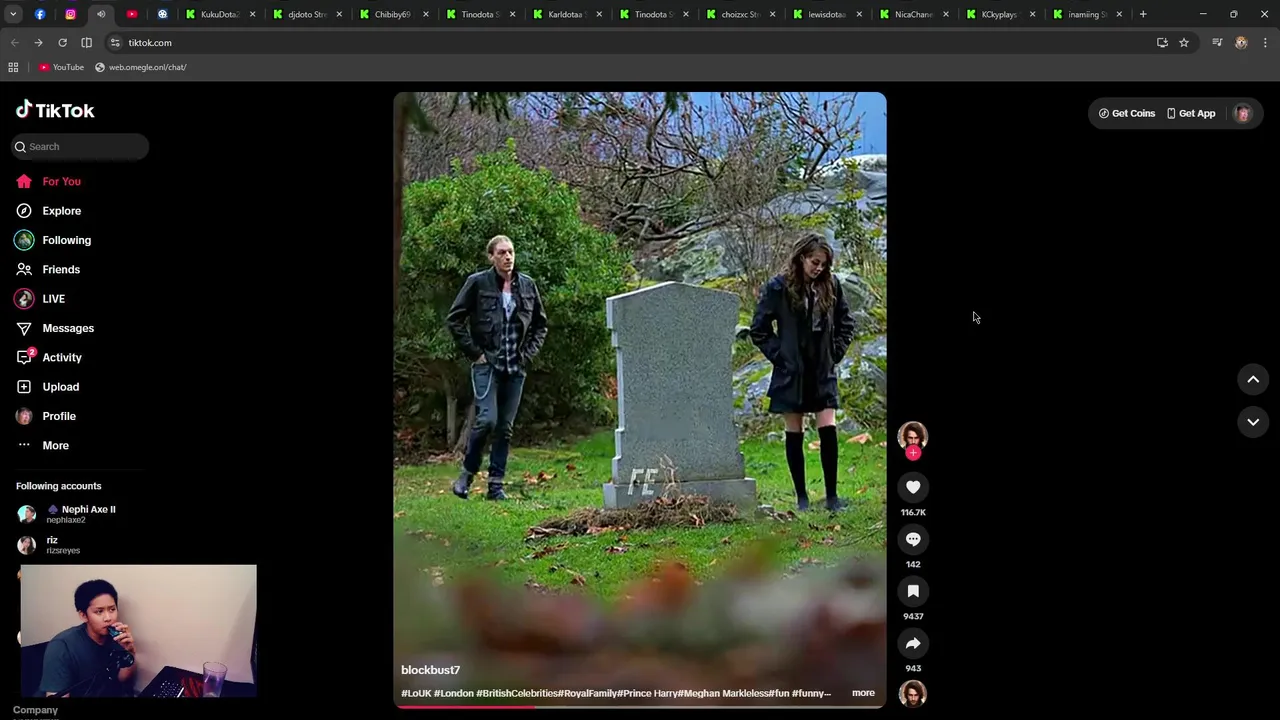Follow creator via red plus badge

click(x=913, y=453)
